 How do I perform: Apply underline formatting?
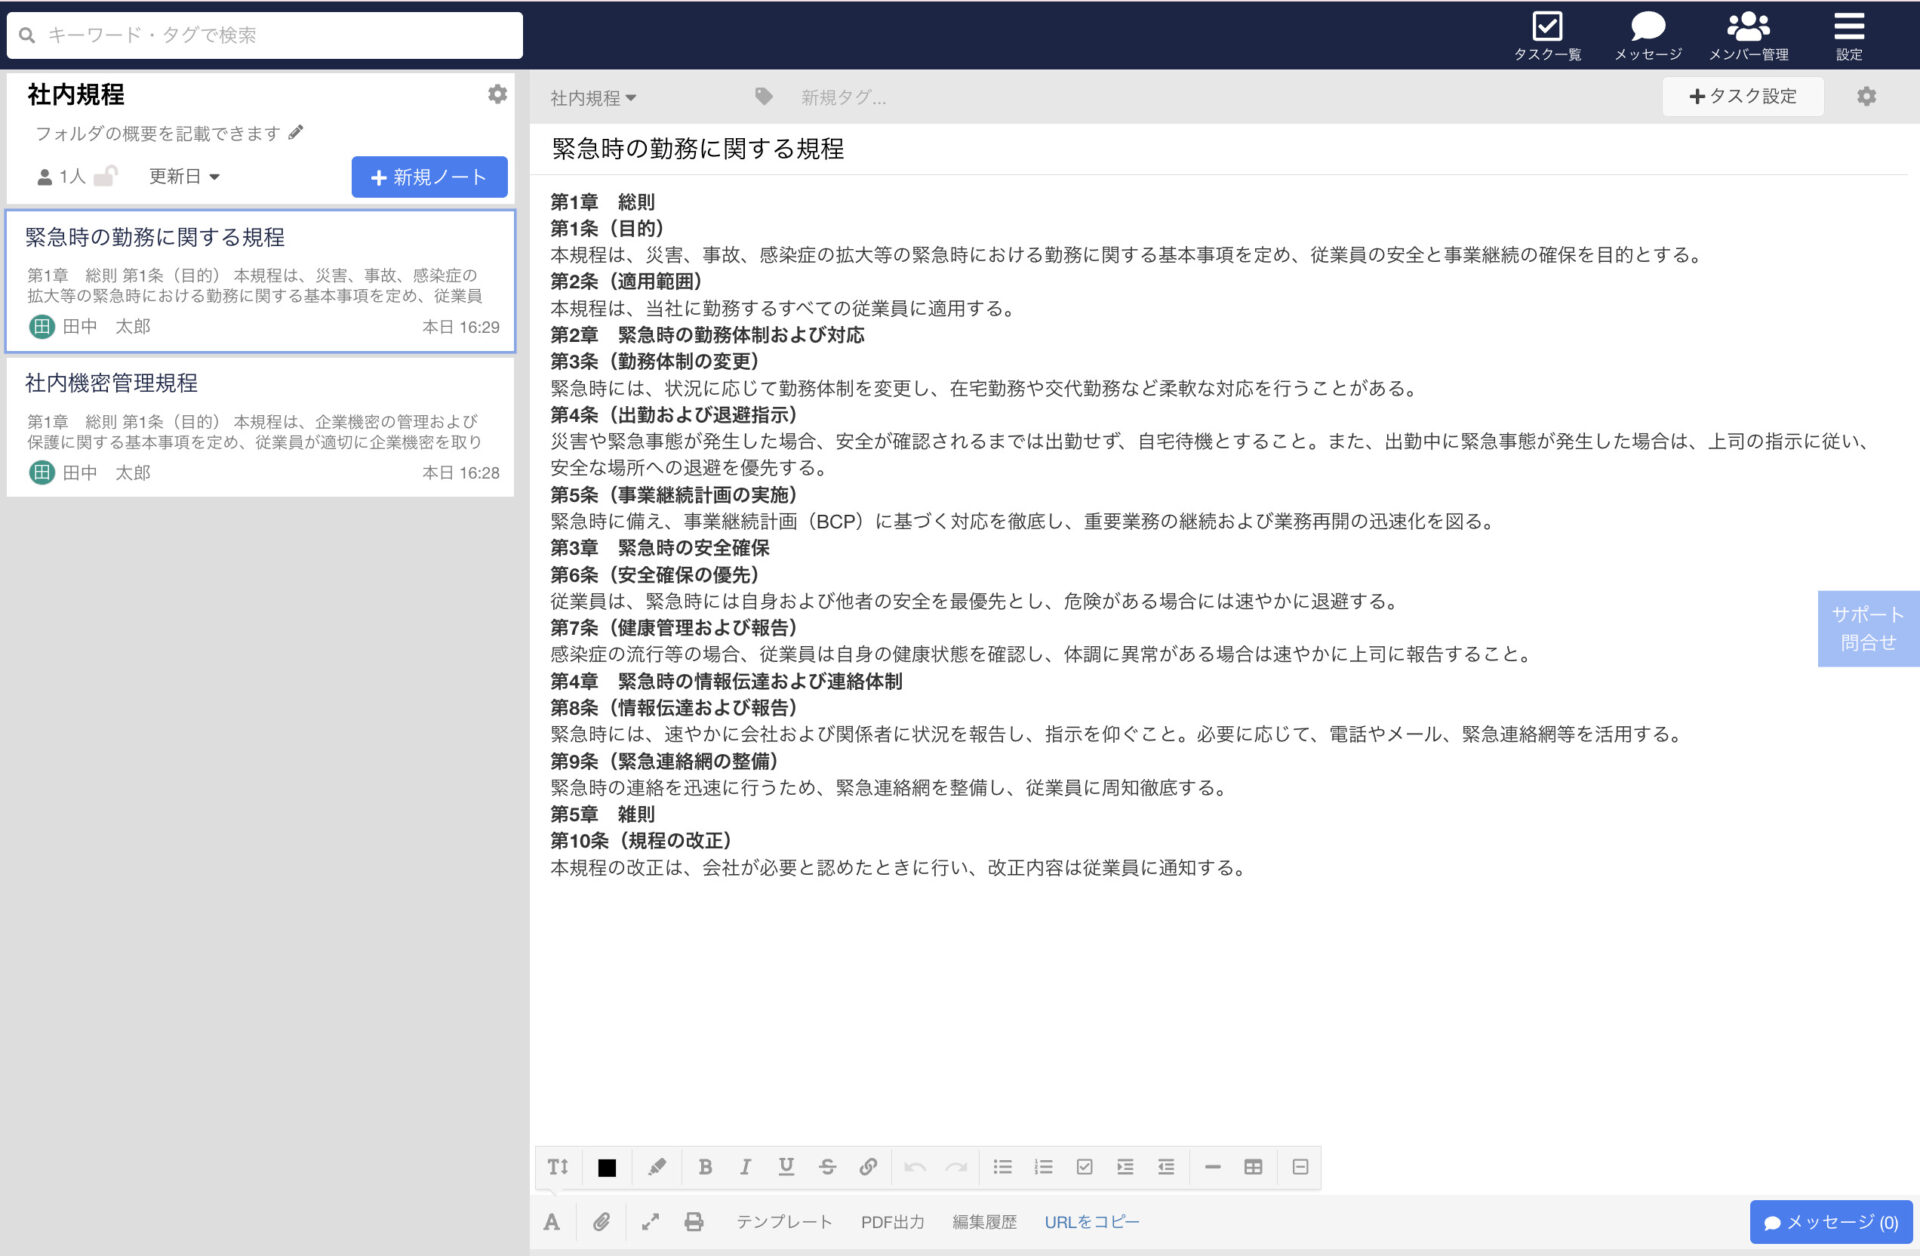coord(786,1166)
